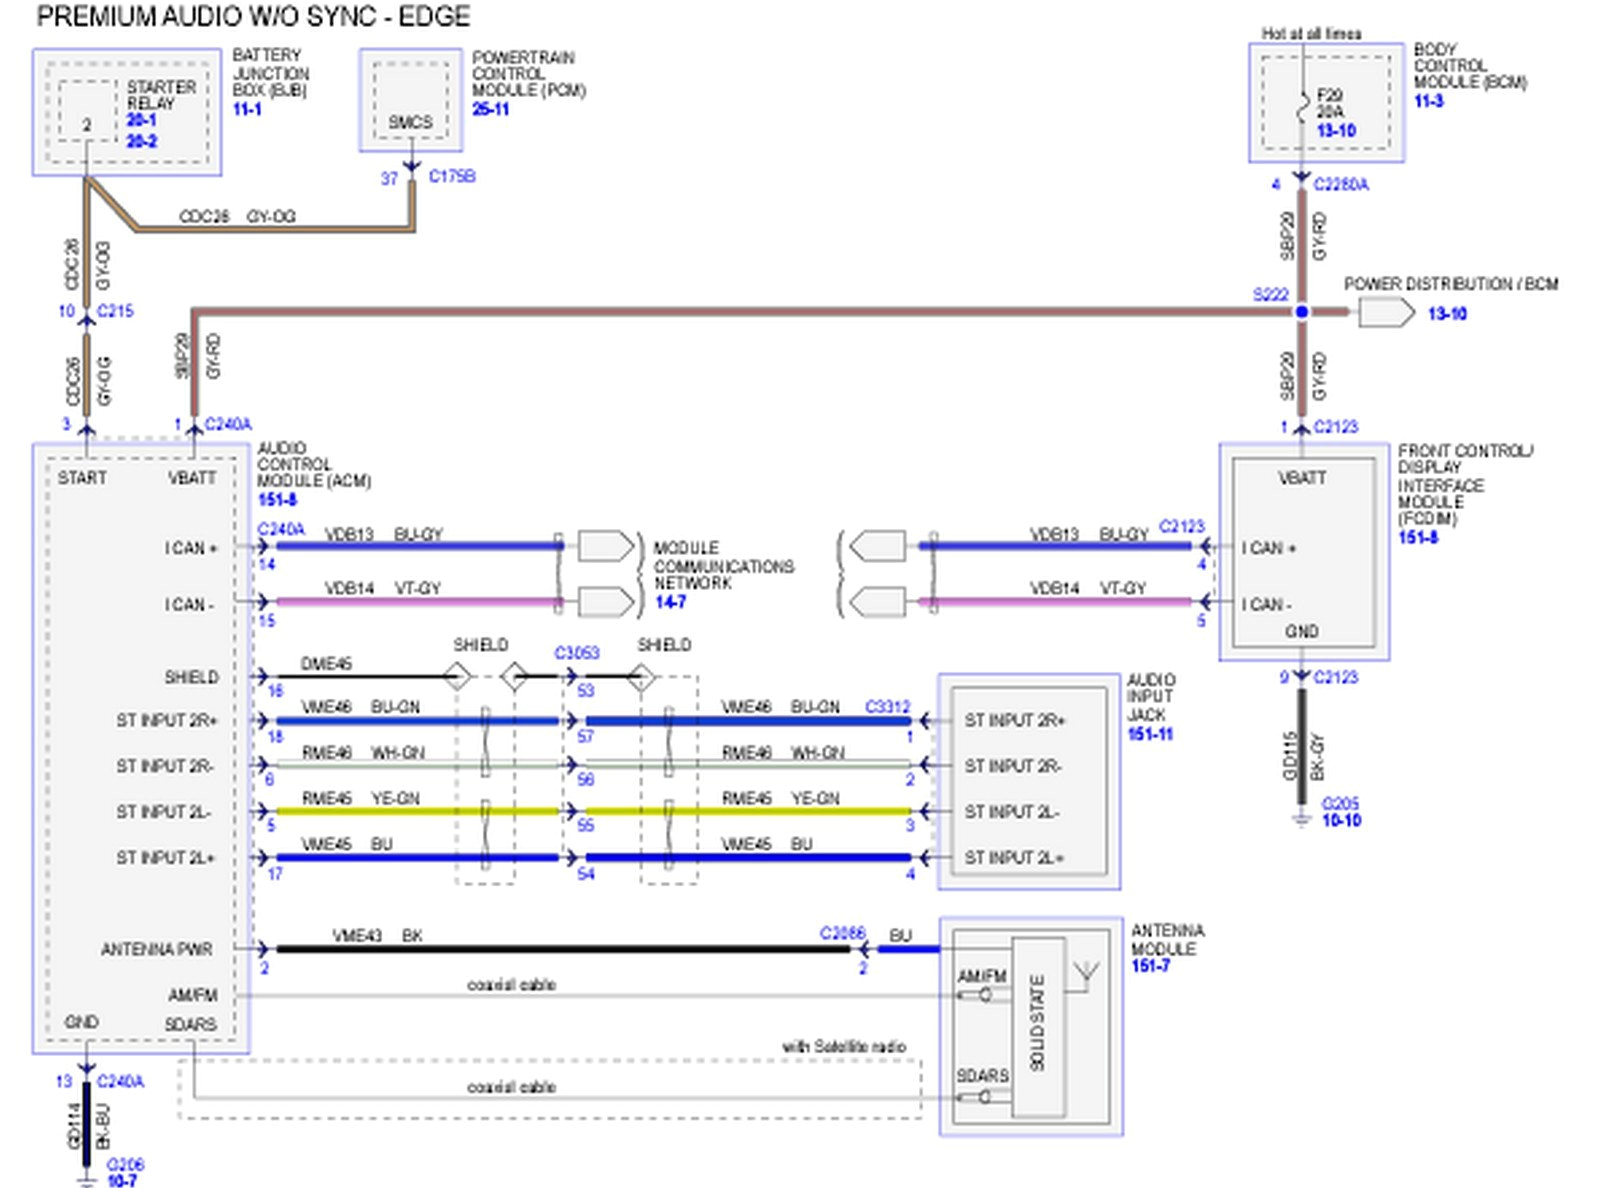Select the VBATT pin on the FCDIM block
This screenshot has height=1189, width=1600.
[x=1301, y=477]
